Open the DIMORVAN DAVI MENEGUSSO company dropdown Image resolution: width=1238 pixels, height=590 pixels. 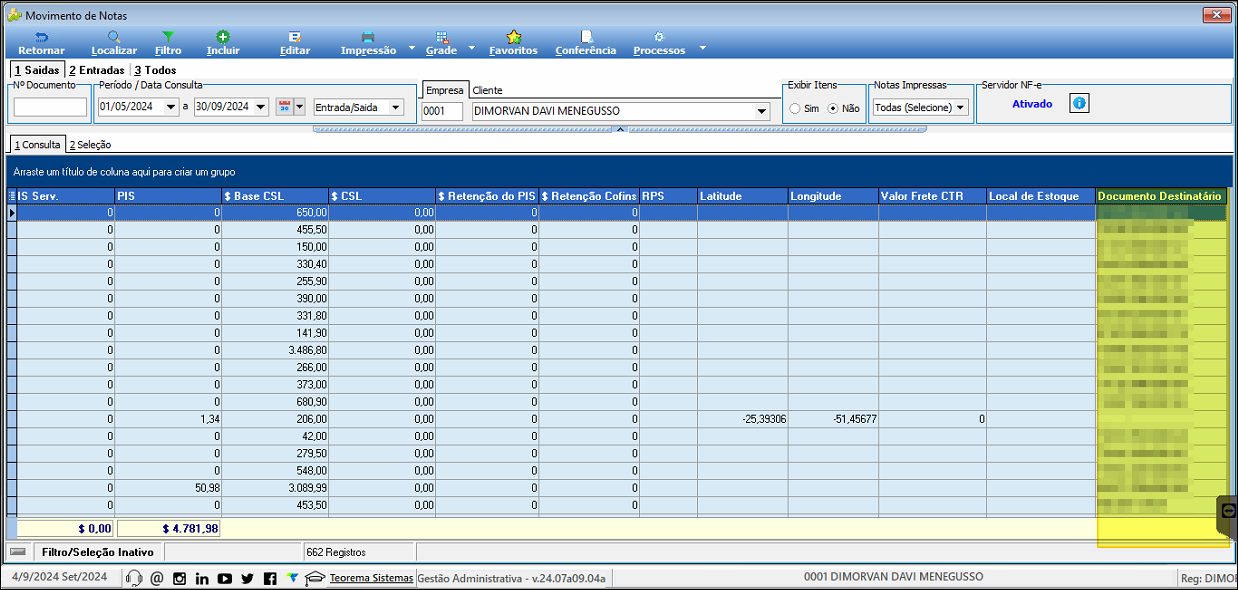tap(762, 111)
